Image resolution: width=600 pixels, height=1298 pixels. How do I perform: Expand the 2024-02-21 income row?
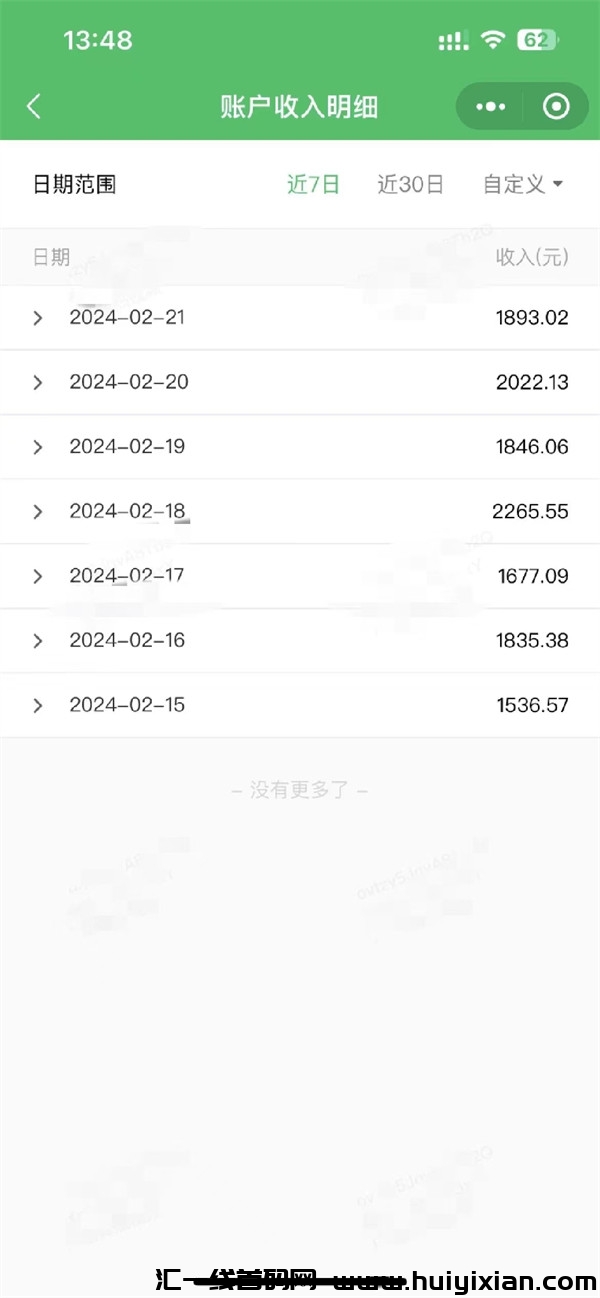[38, 318]
